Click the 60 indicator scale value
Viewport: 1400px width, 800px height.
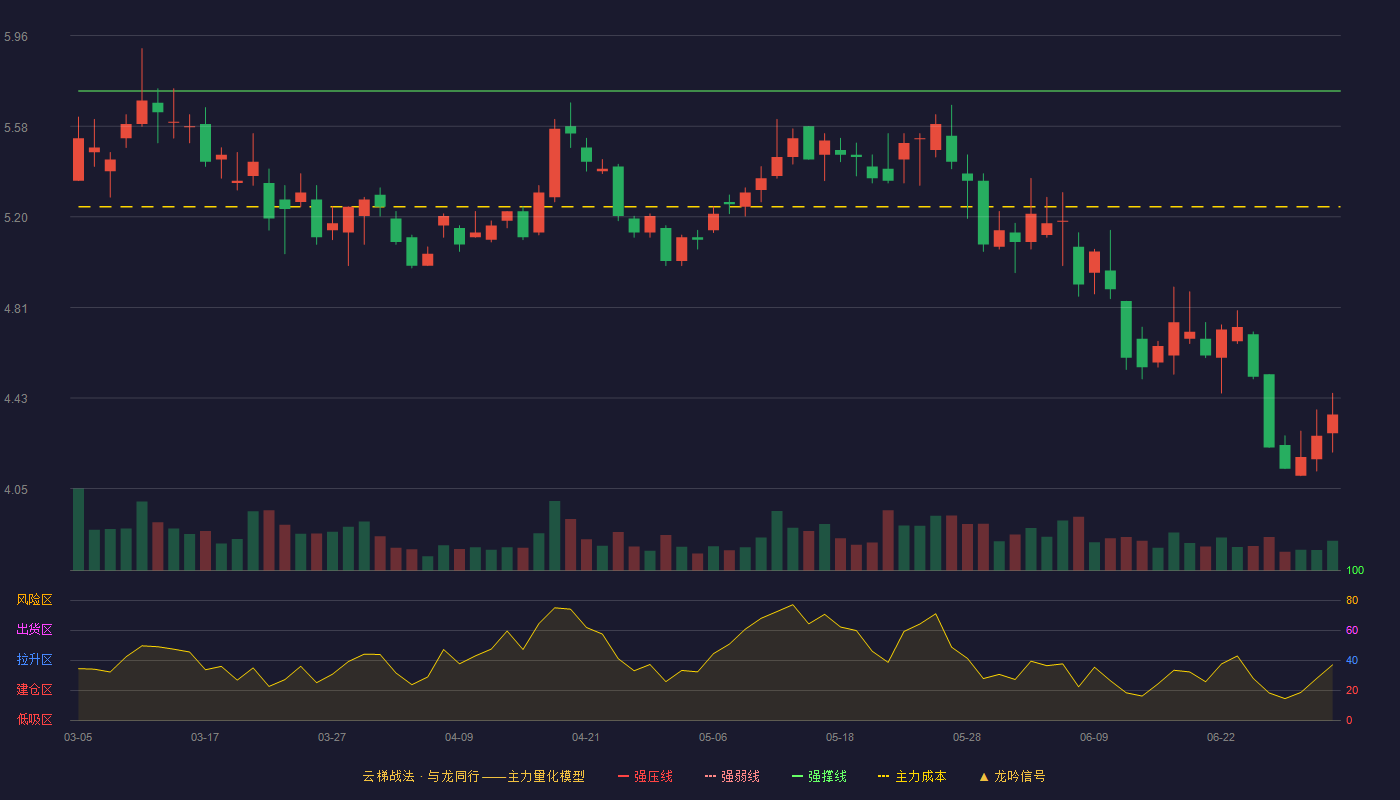coord(1352,630)
